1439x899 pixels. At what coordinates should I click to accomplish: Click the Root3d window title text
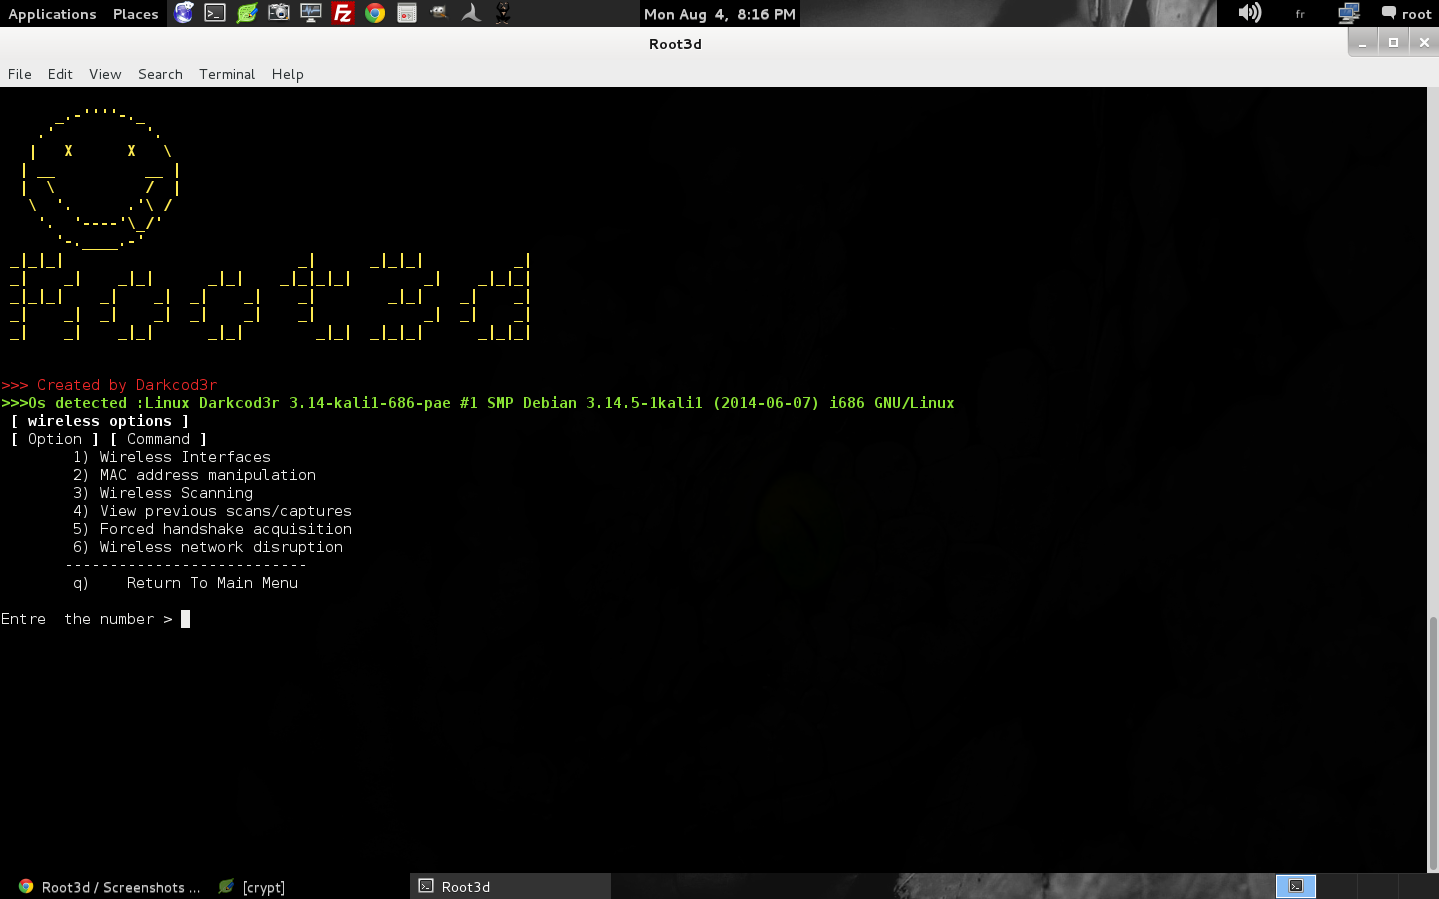tap(675, 44)
